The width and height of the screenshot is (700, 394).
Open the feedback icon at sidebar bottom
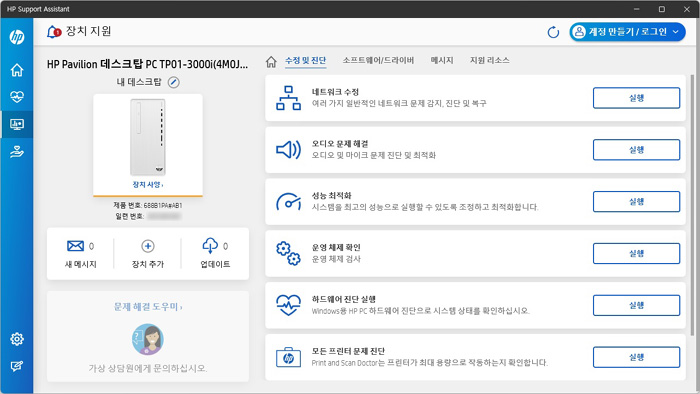click(x=17, y=366)
